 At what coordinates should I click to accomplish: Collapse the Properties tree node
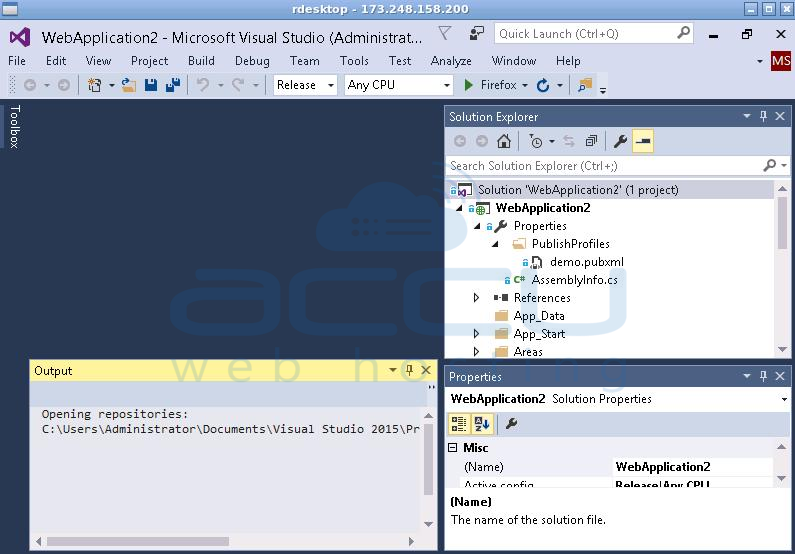(x=477, y=226)
